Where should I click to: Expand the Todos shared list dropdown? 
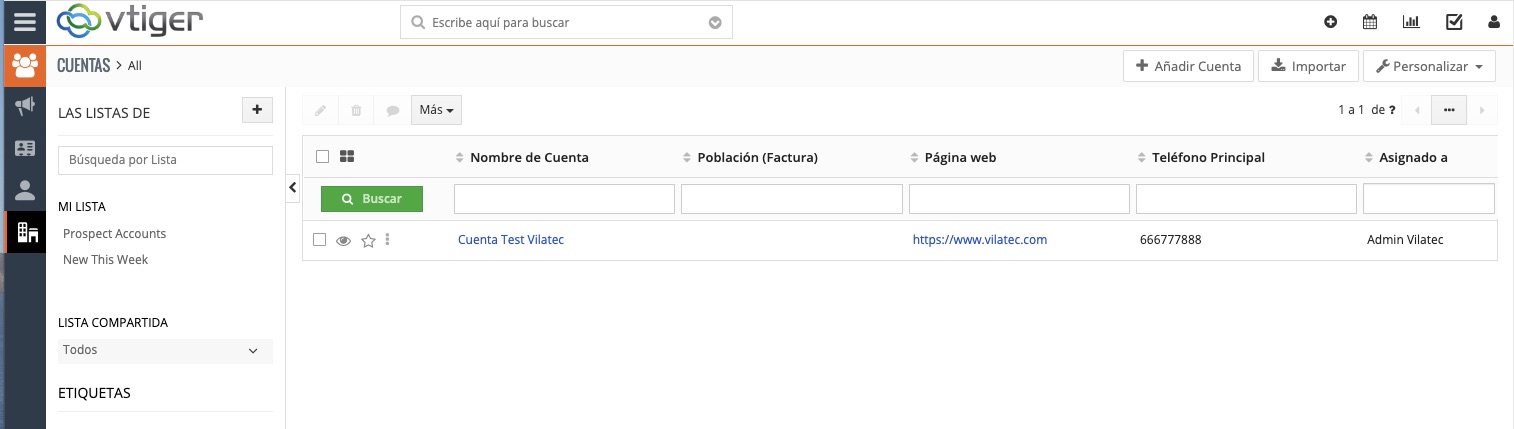[x=165, y=350]
